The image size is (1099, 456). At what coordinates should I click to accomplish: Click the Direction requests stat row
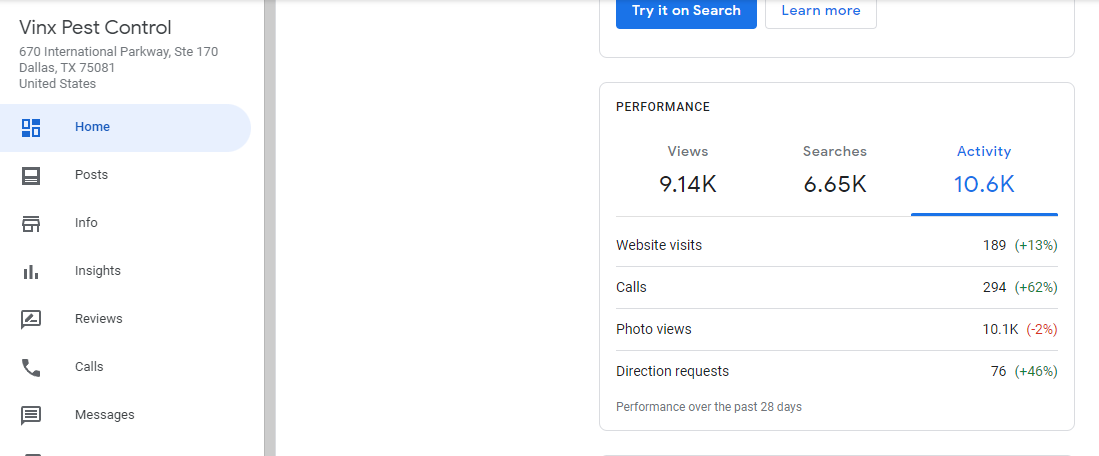click(836, 371)
